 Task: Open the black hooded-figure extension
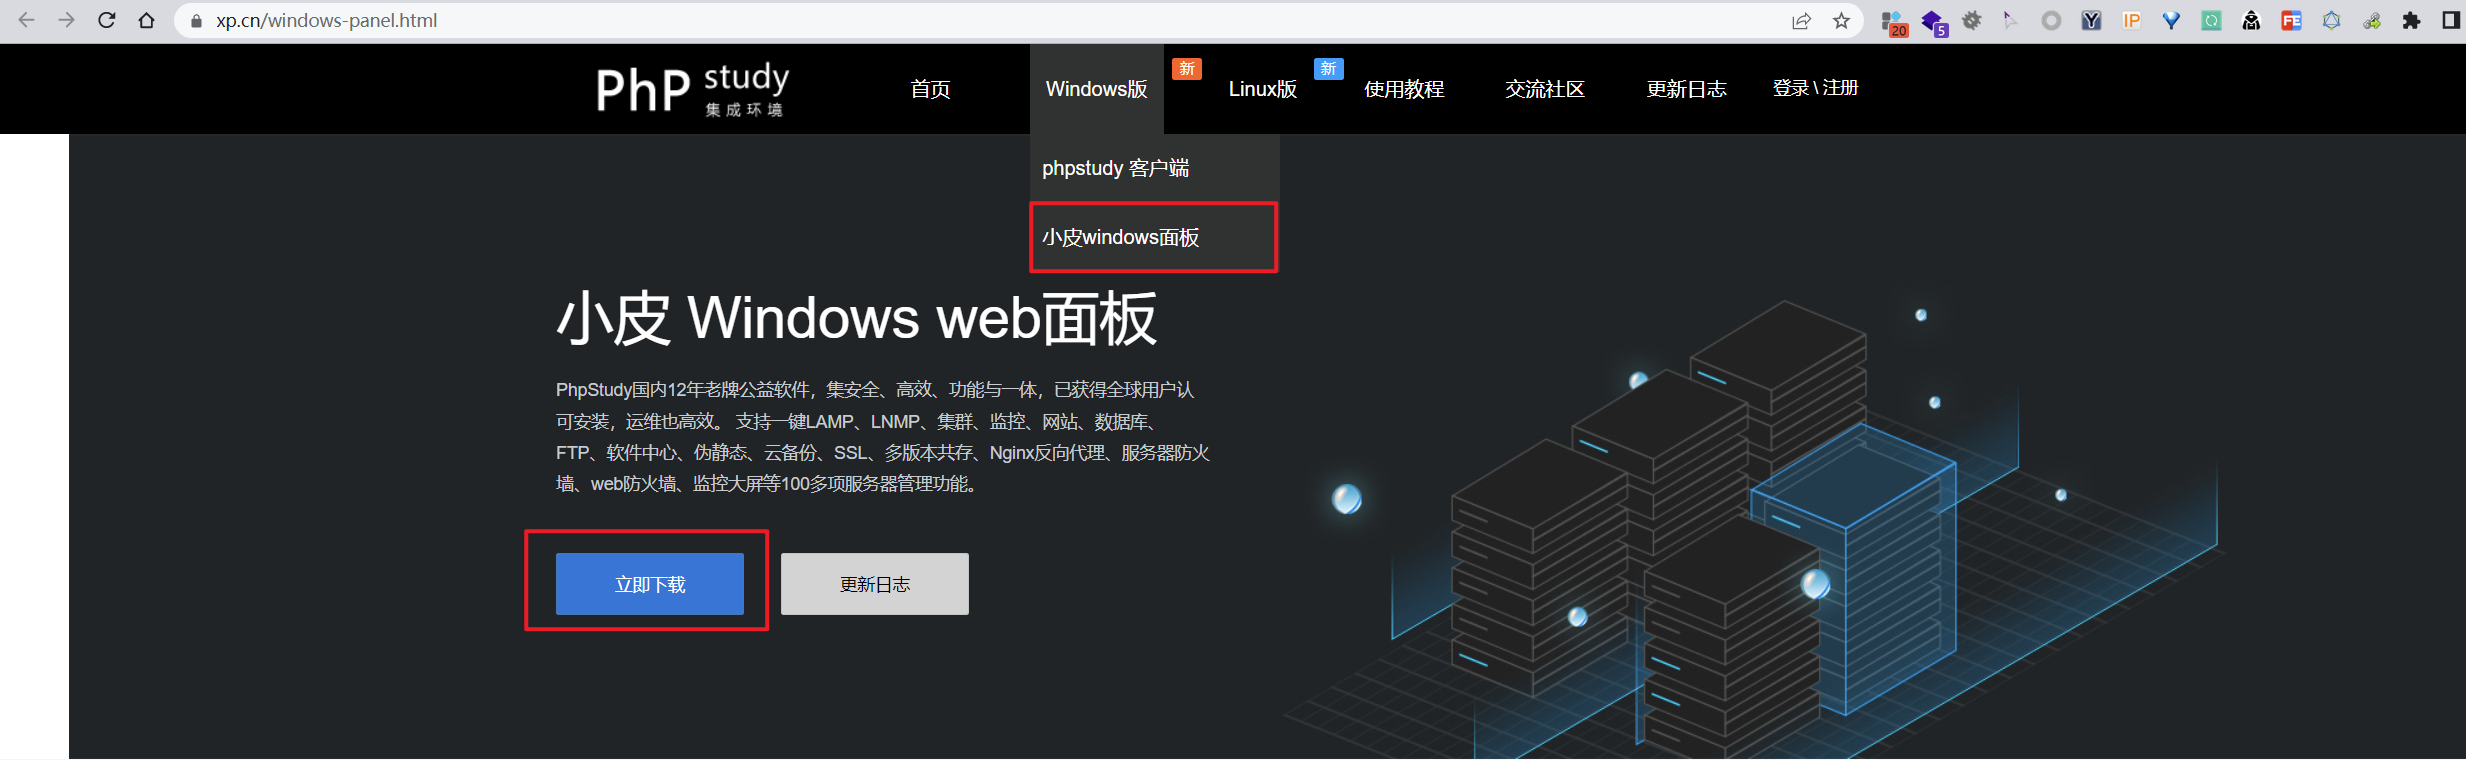point(2251,20)
